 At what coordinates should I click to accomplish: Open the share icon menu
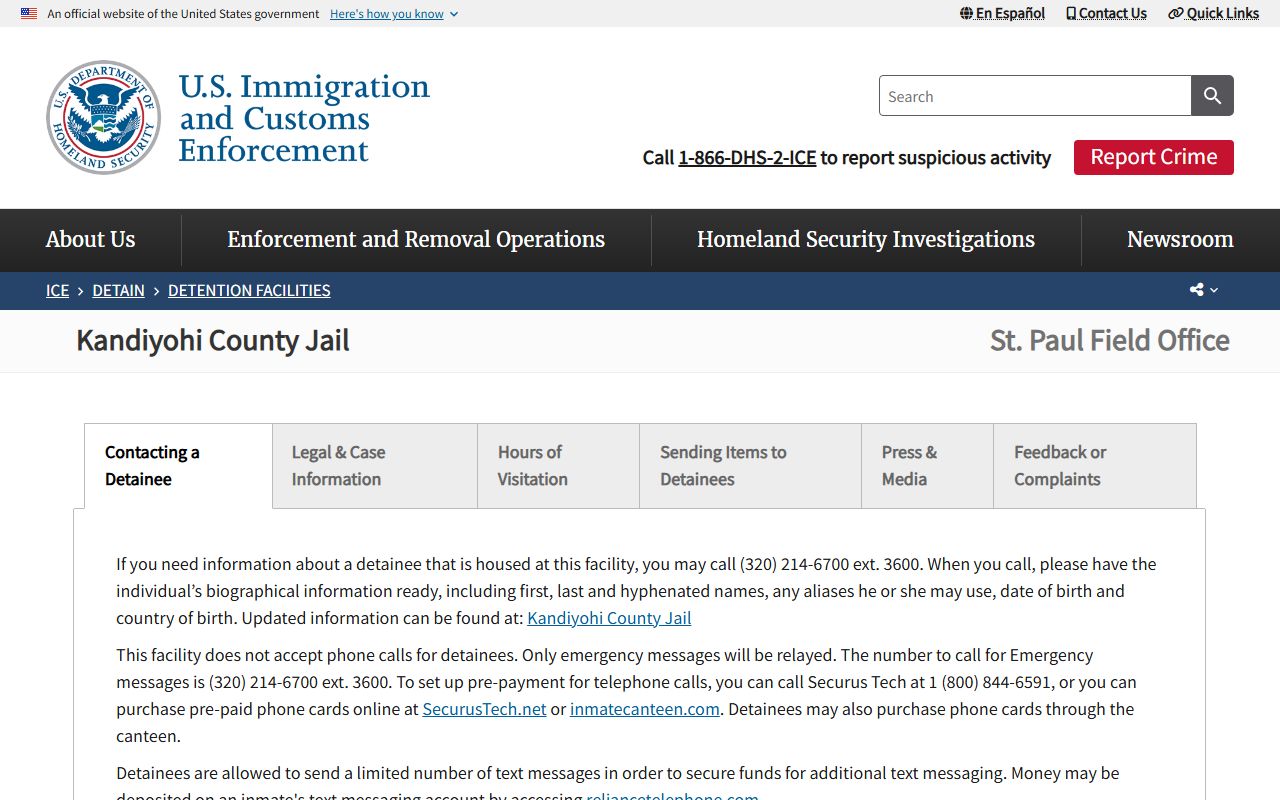1197,290
